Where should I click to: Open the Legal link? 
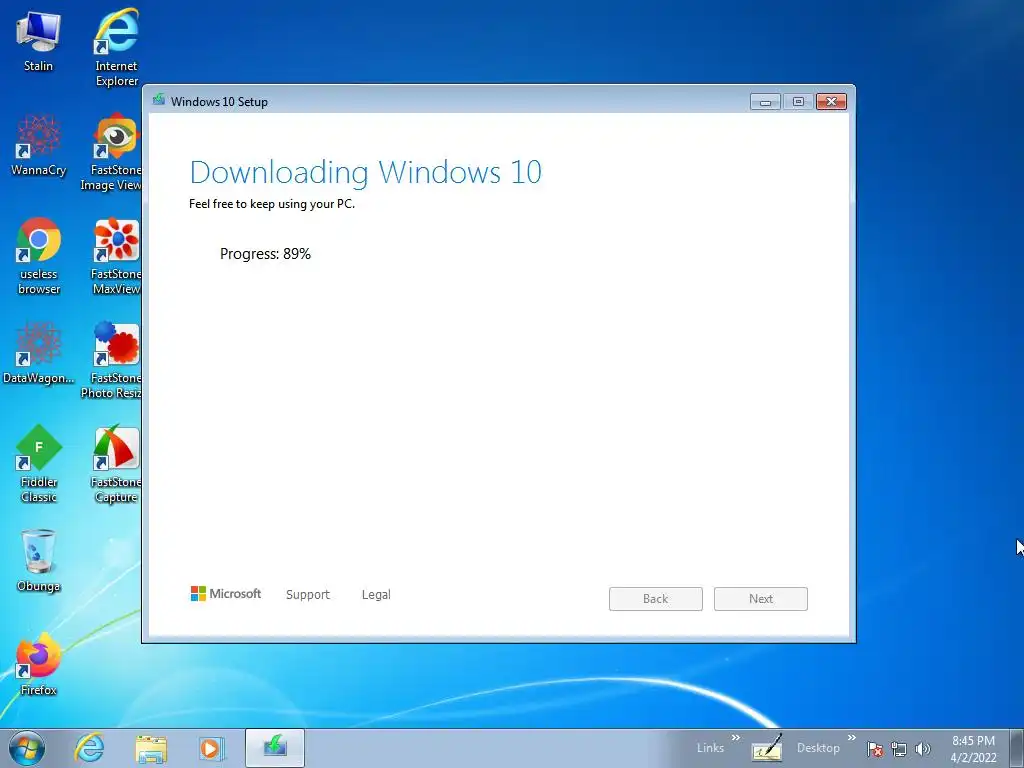(x=376, y=595)
